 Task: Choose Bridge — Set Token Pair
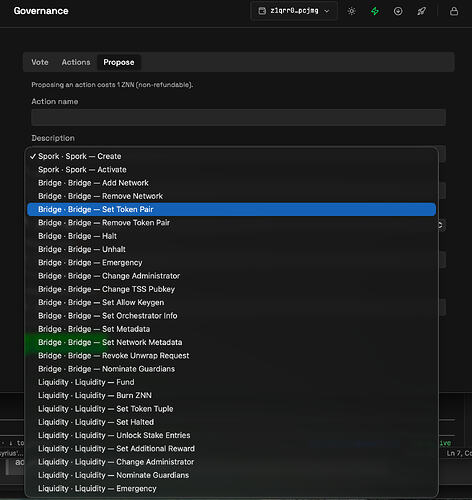(x=231, y=209)
